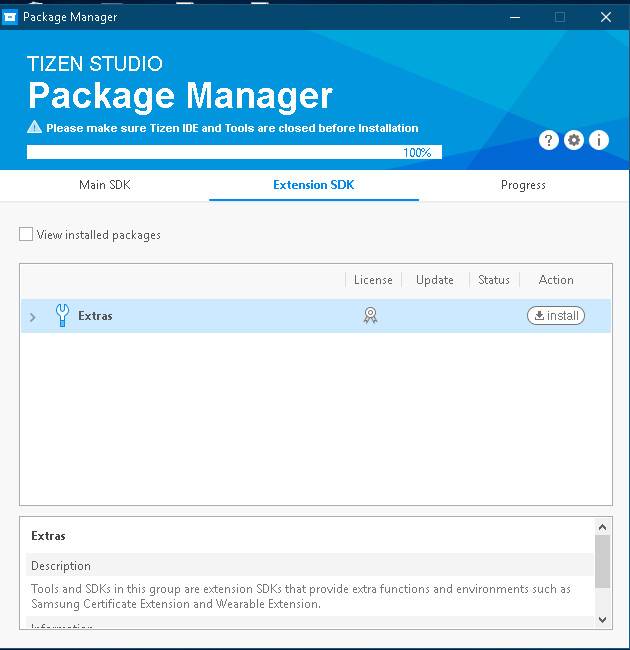Click the License column header

tap(373, 280)
